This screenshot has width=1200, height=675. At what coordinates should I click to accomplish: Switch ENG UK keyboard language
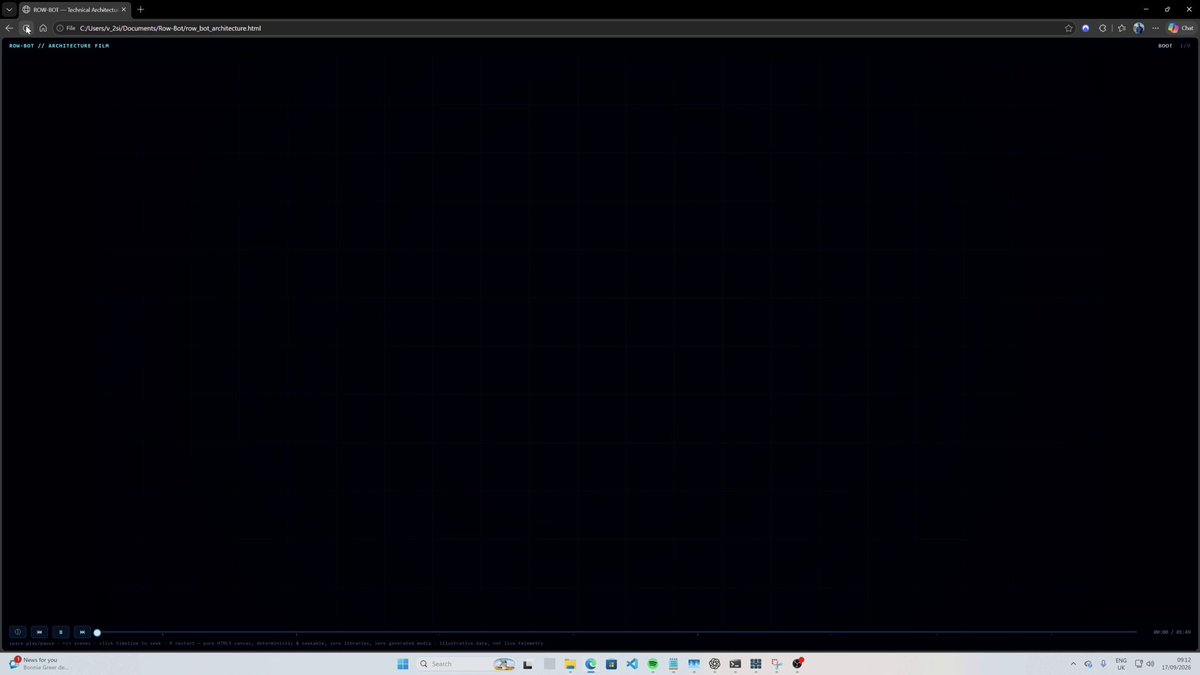click(1121, 663)
